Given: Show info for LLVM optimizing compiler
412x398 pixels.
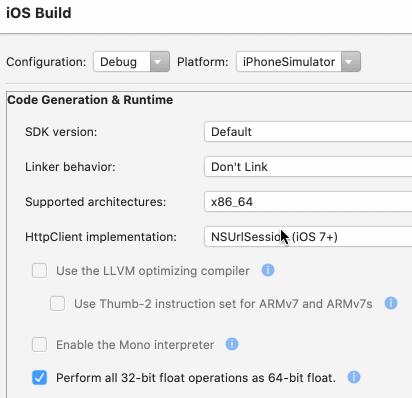Looking at the screenshot, I should pos(268,270).
